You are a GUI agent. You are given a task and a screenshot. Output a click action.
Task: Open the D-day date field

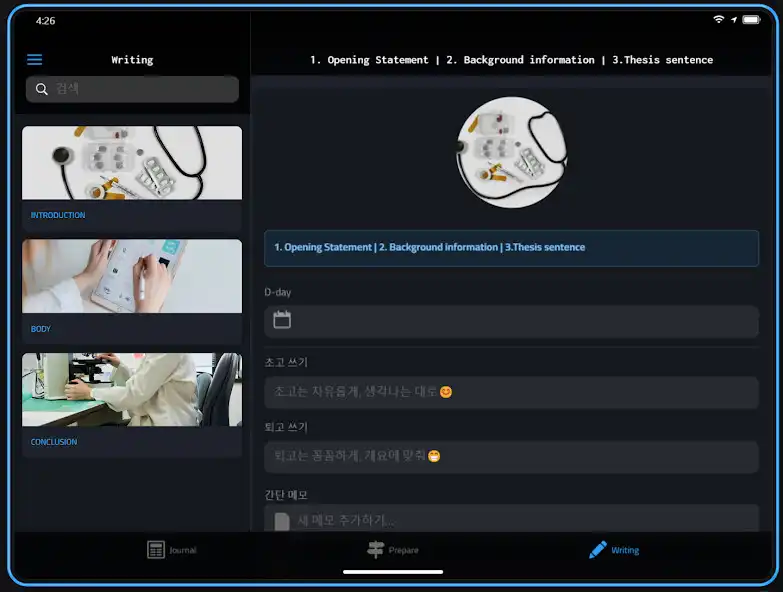[511, 321]
